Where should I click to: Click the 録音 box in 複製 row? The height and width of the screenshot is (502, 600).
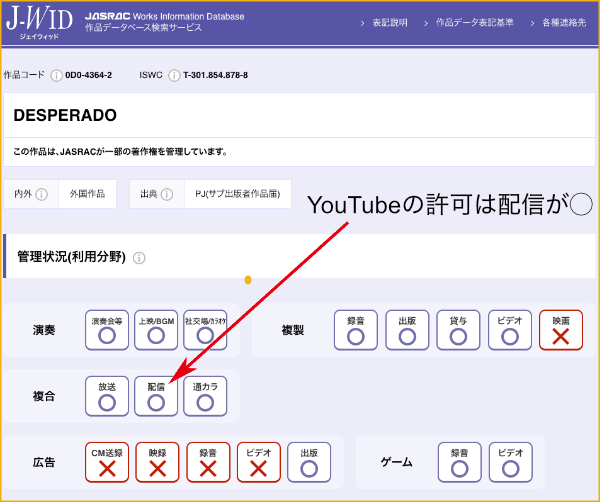pyautogui.click(x=355, y=330)
